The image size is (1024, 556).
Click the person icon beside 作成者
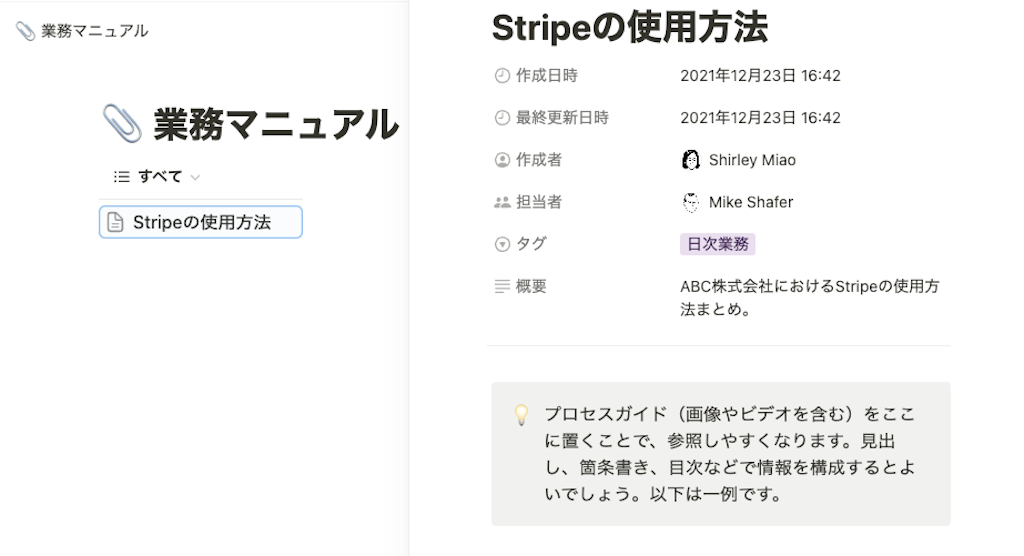(x=502, y=160)
